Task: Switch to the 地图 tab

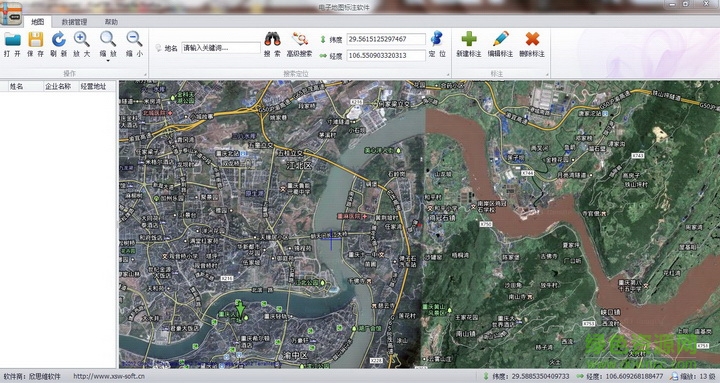Action: tap(37, 22)
